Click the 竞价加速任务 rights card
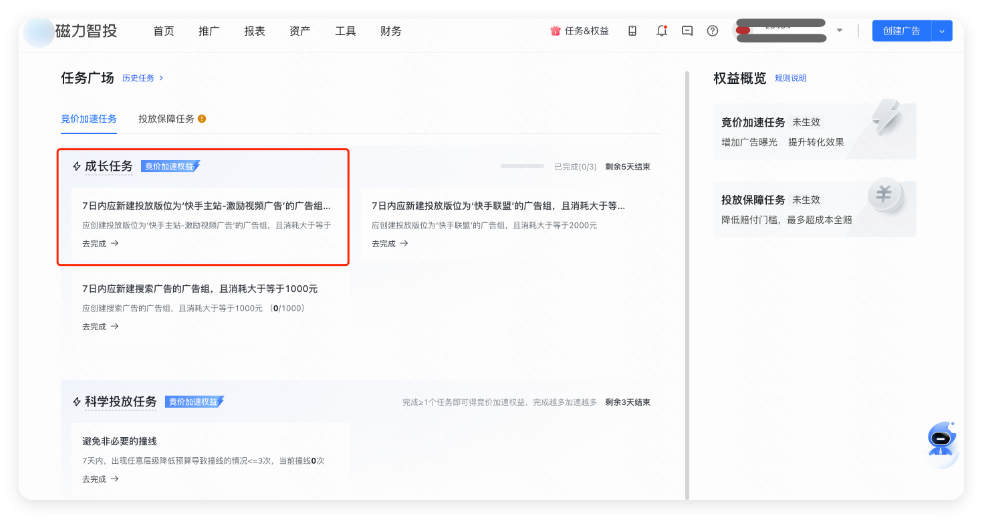The image size is (982, 518). [814, 131]
